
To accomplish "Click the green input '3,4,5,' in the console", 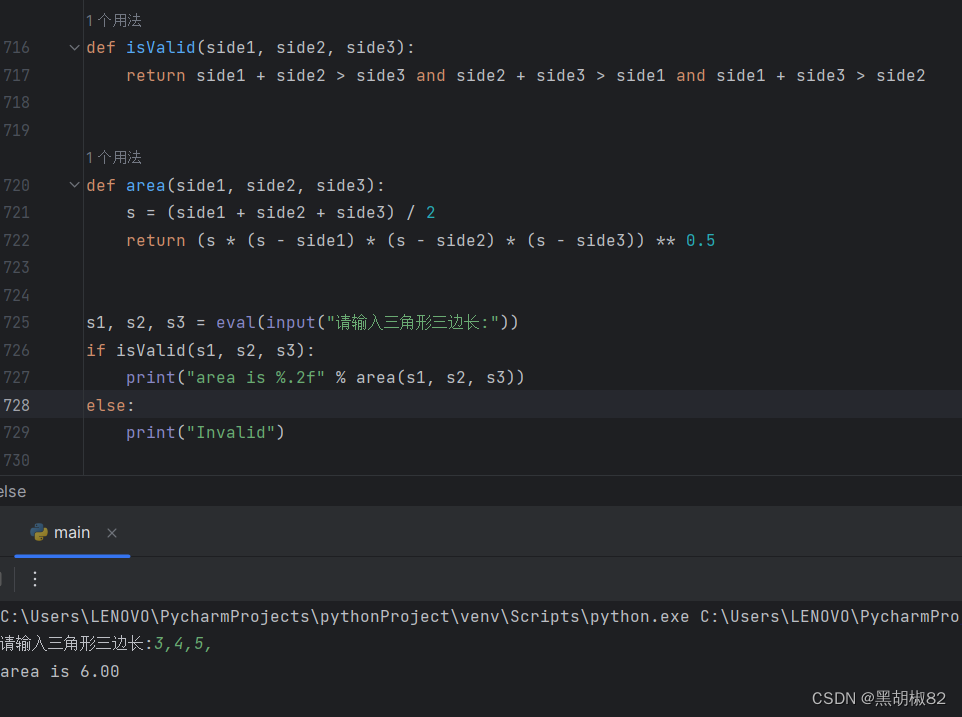I will (x=180, y=643).
